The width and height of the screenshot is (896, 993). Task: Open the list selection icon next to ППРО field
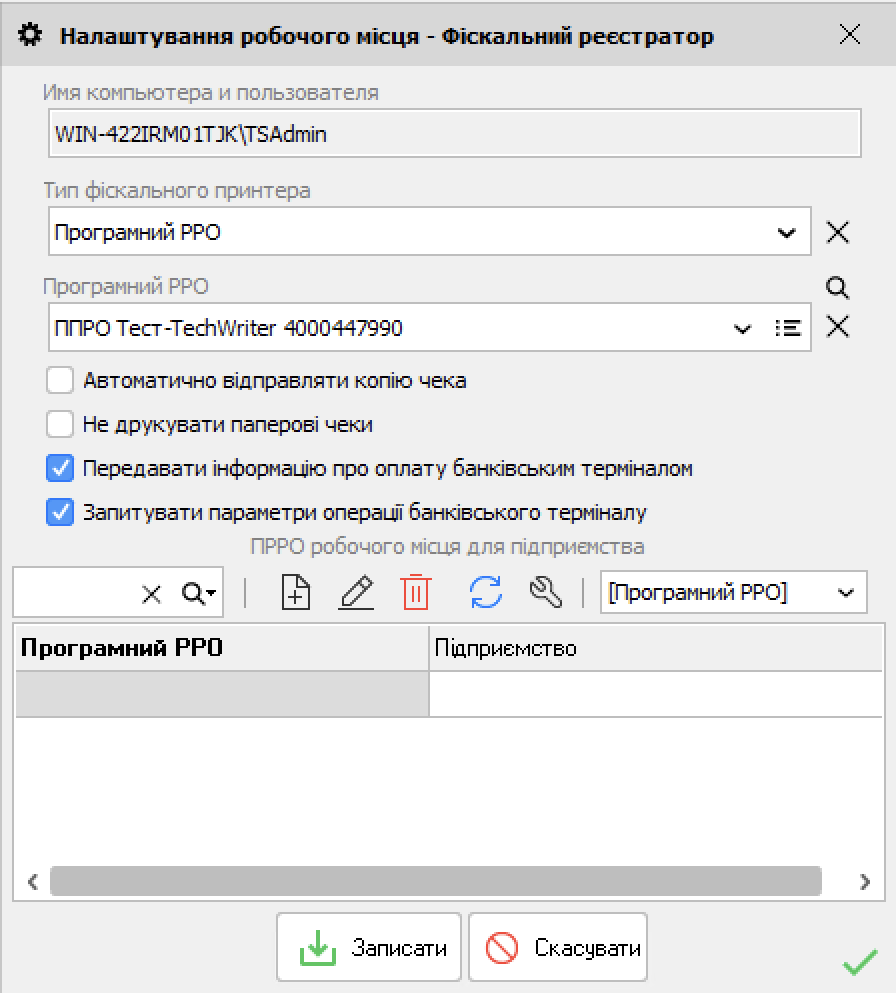pyautogui.click(x=789, y=327)
